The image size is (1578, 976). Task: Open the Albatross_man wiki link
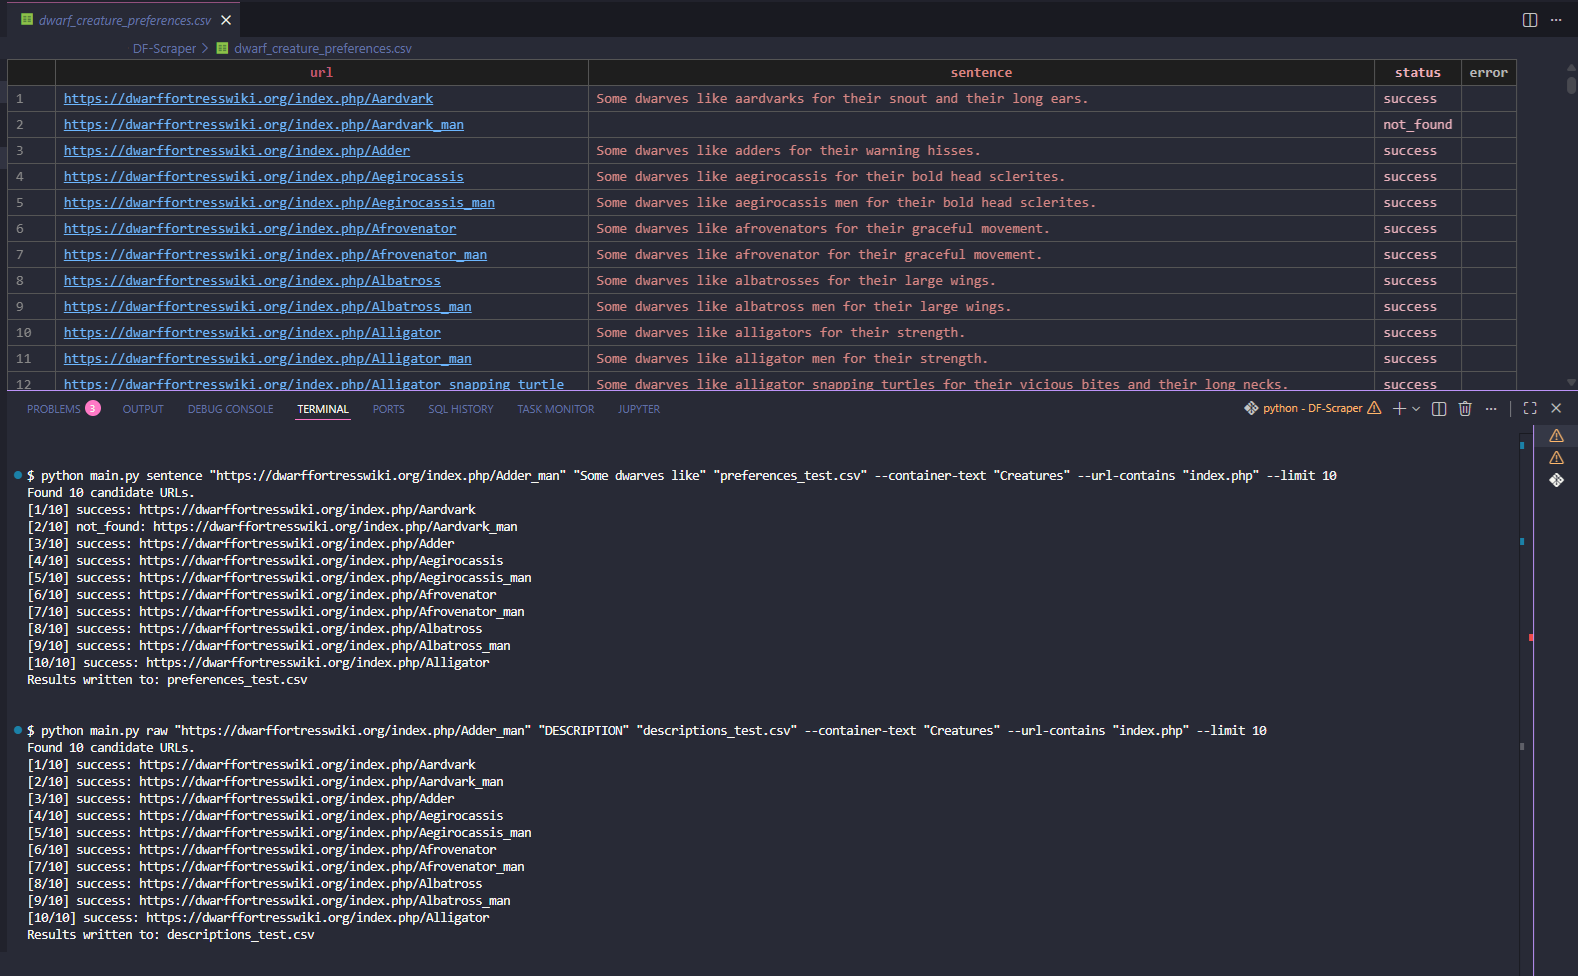pos(268,306)
